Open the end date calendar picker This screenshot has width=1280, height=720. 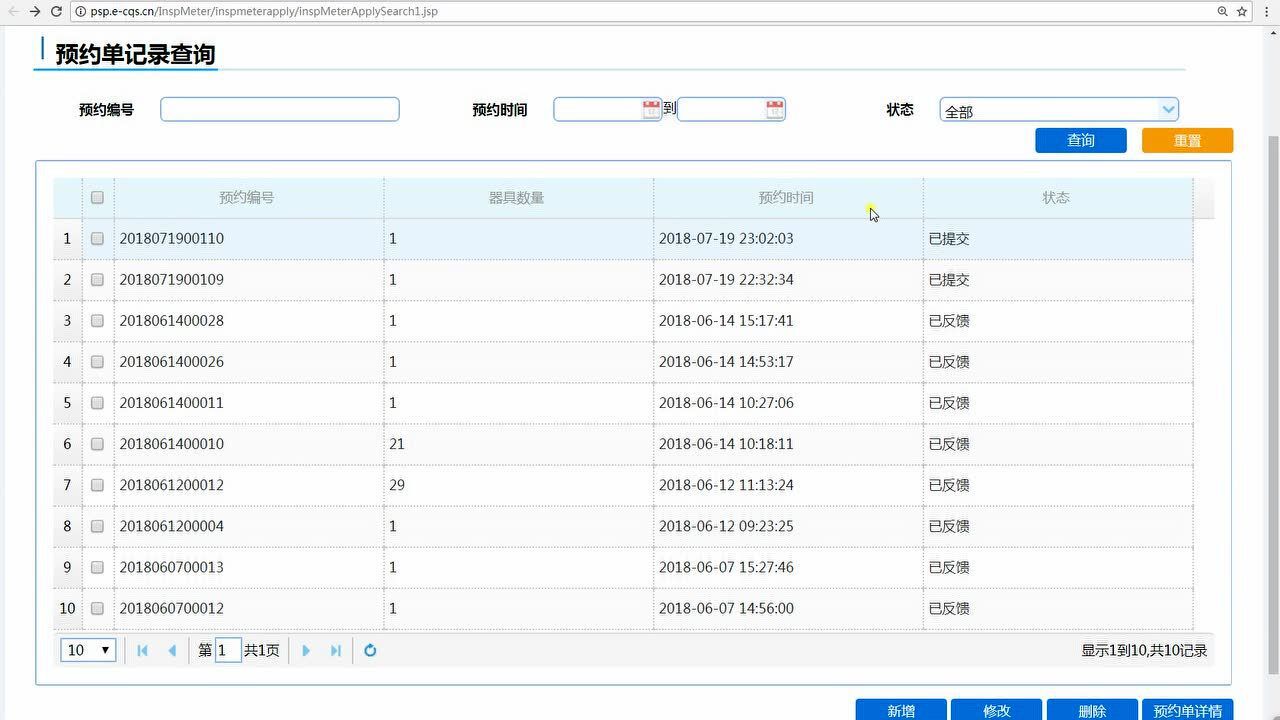(775, 110)
